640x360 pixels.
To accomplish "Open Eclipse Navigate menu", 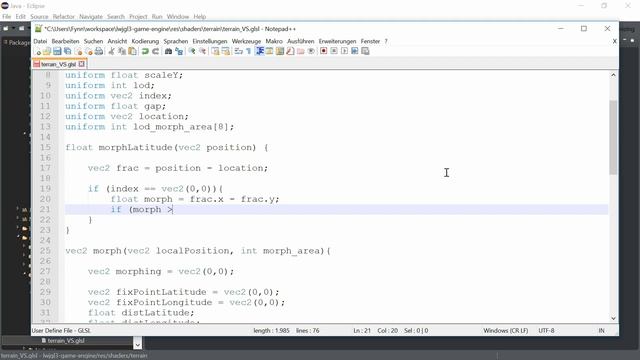I will click(x=91, y=17).
